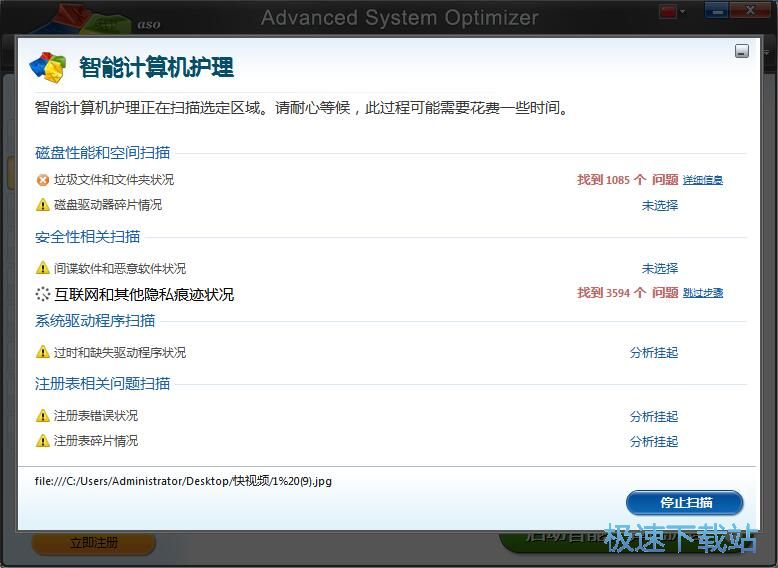Select the 注册表碎片情况 row text

96,441
